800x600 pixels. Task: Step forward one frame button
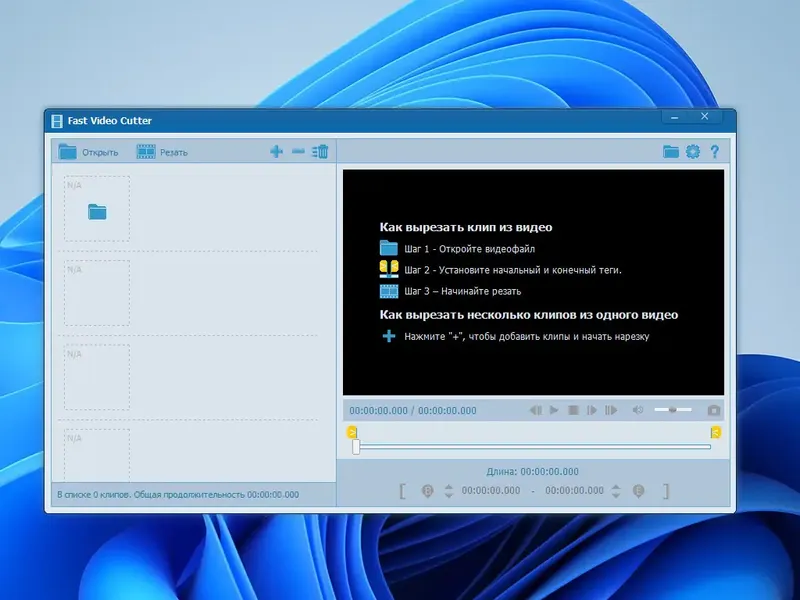click(x=592, y=410)
